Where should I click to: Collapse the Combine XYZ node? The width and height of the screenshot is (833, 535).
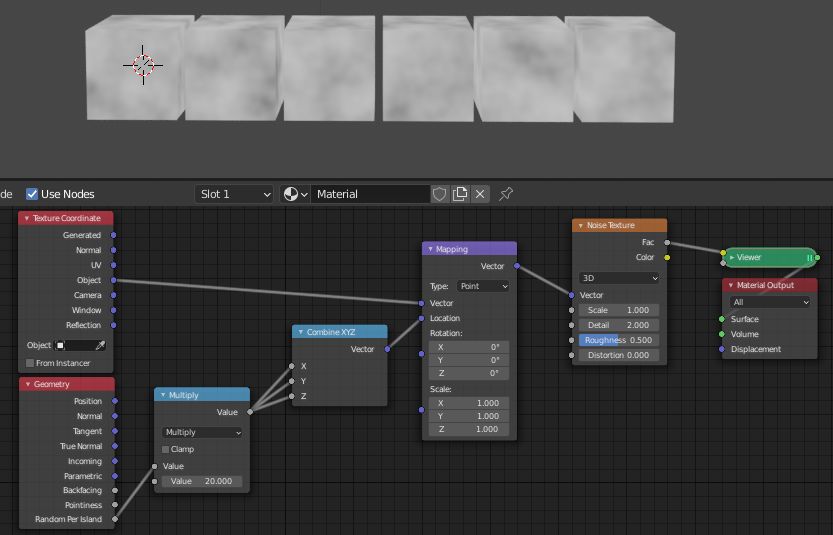coord(300,332)
